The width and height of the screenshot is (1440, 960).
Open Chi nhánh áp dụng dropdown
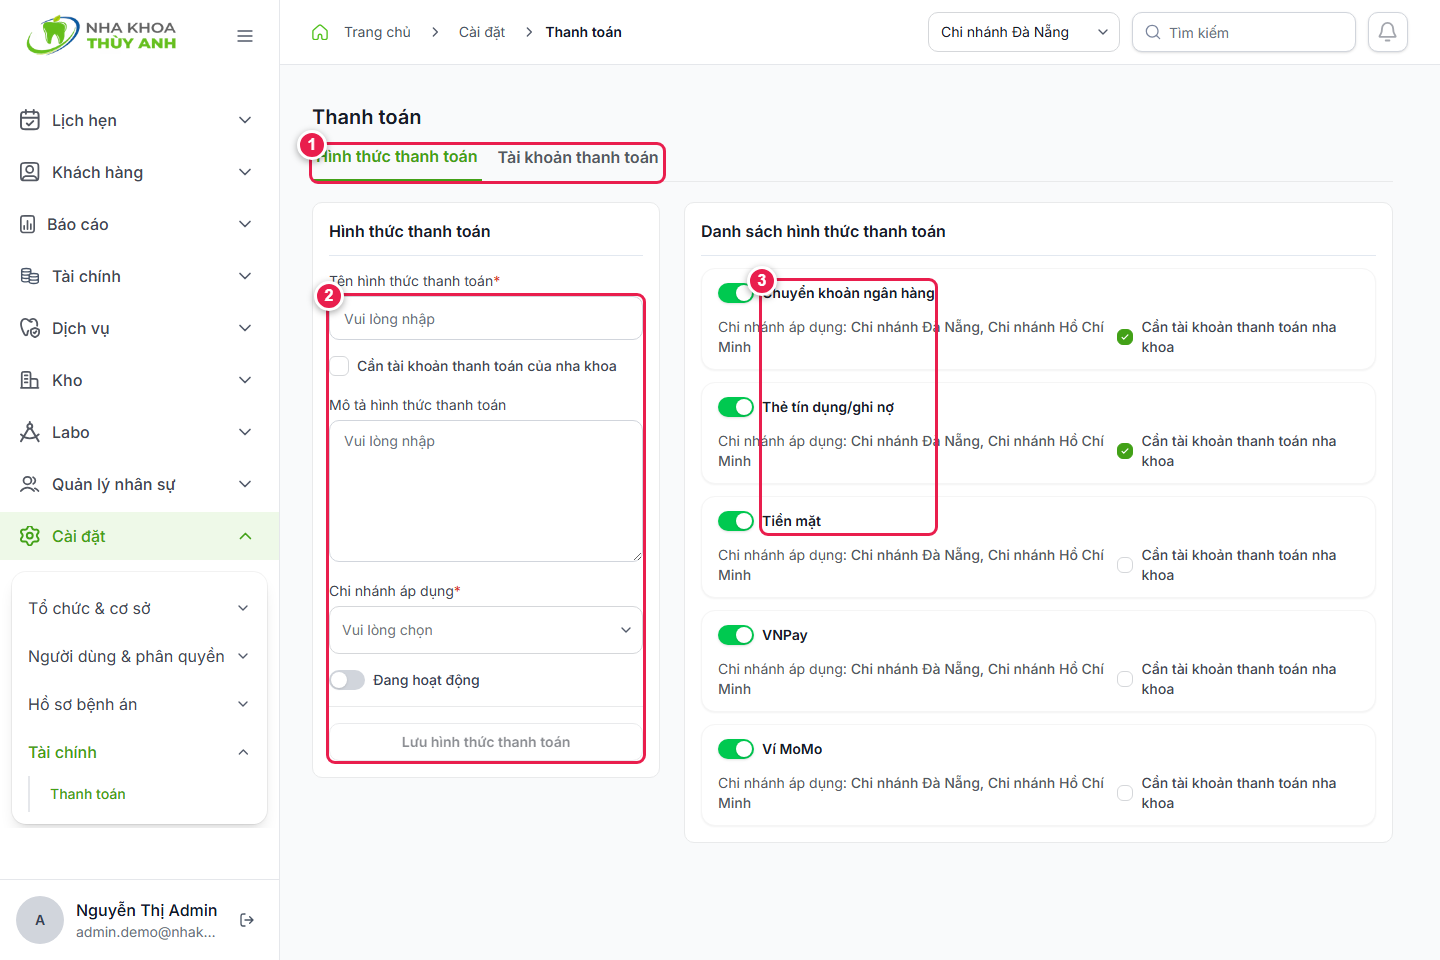(x=486, y=630)
